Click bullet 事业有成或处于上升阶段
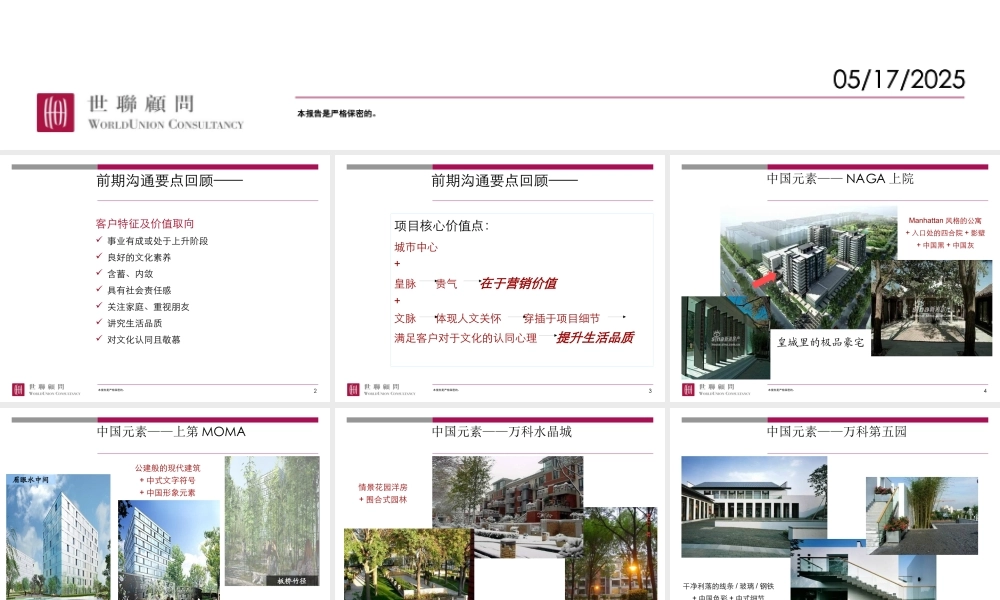 [157, 241]
